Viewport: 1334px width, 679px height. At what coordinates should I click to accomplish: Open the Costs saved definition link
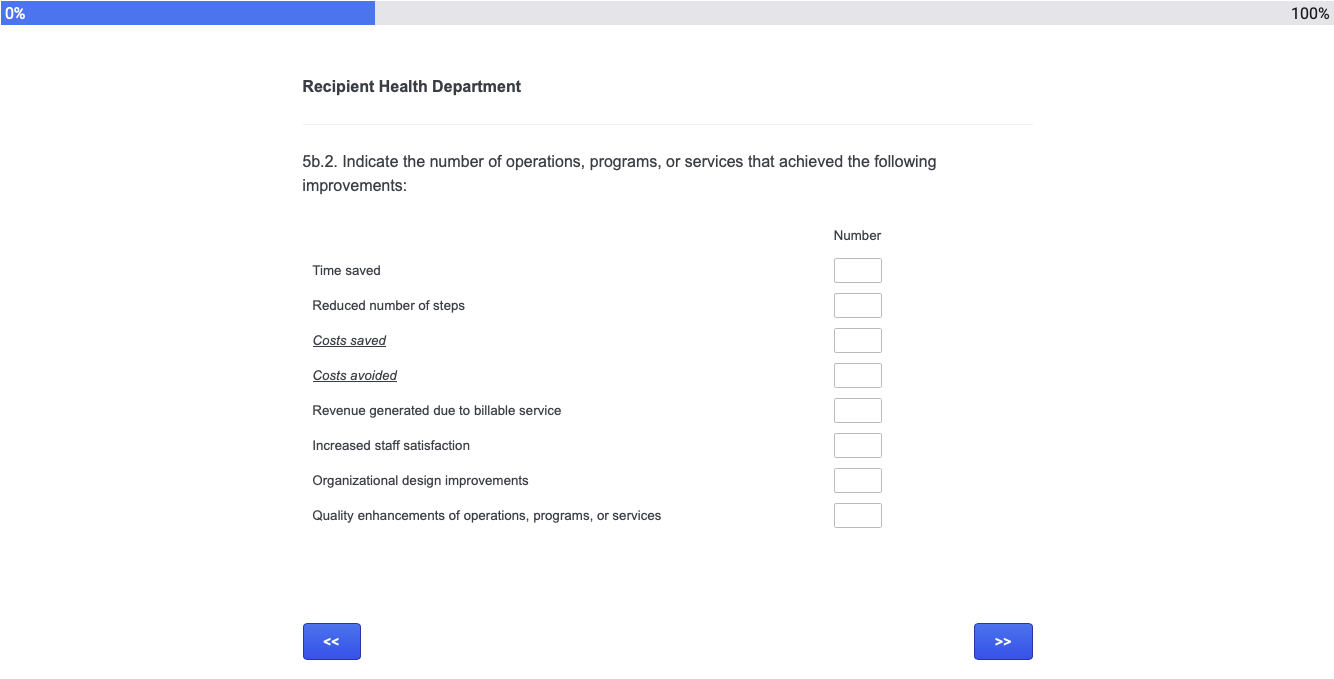tap(349, 341)
